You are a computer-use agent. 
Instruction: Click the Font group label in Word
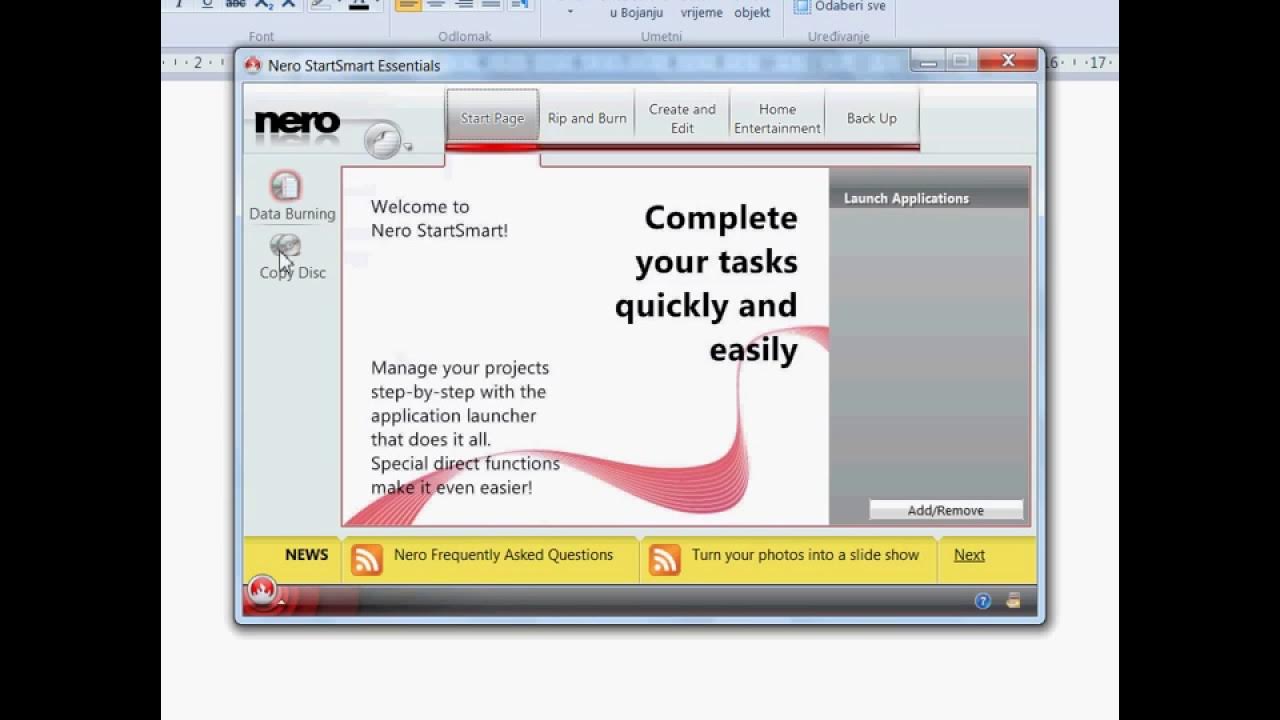coord(261,37)
